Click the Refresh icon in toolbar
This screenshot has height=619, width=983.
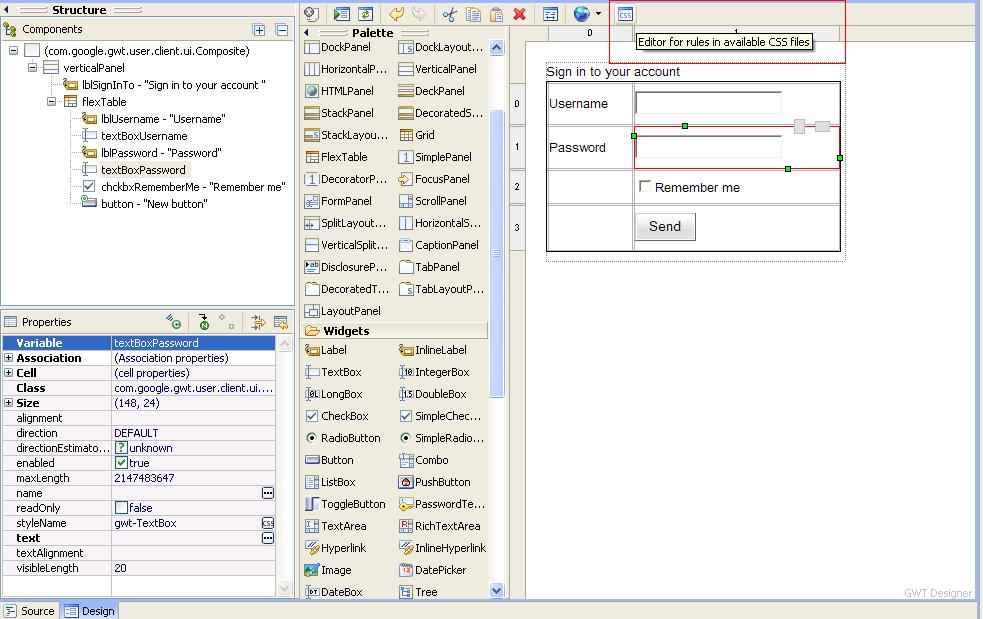point(365,14)
